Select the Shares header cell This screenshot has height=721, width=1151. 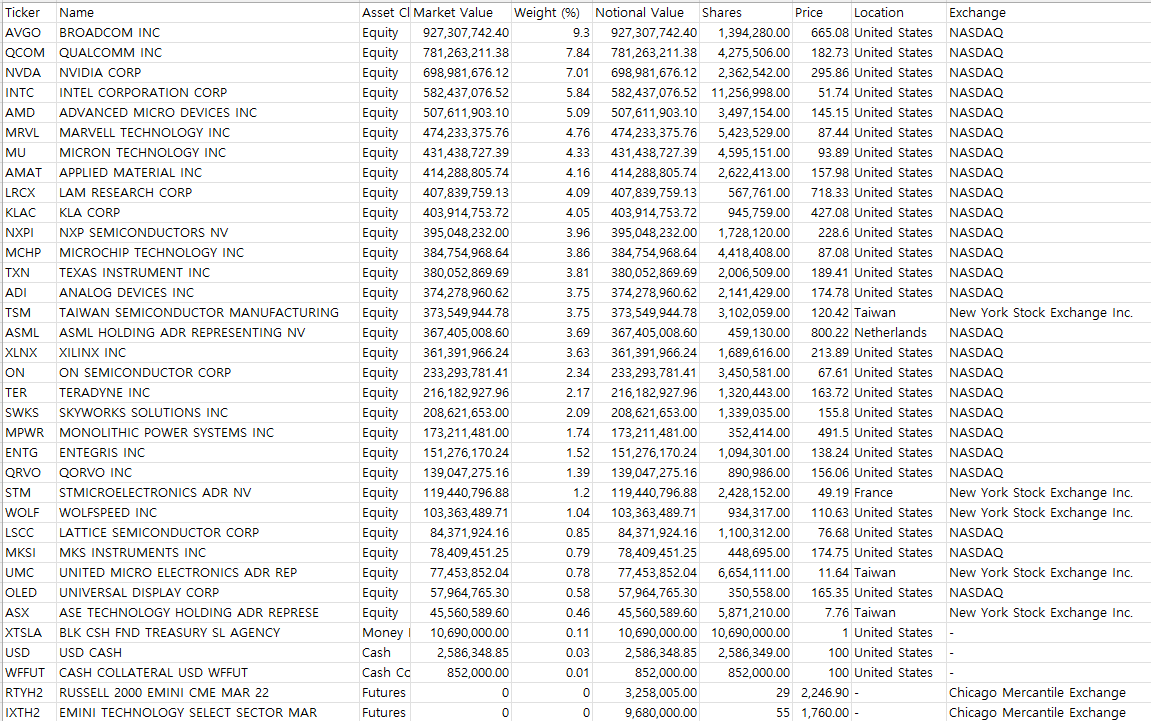(745, 12)
